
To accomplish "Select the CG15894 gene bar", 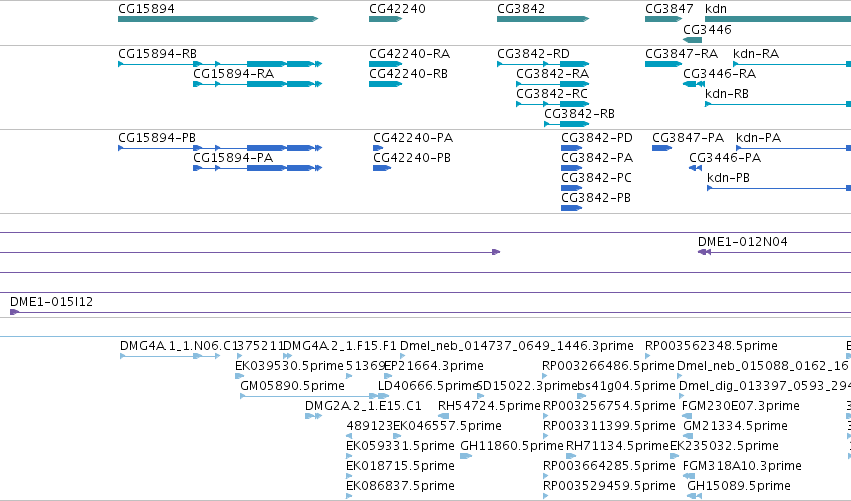I will click(218, 19).
